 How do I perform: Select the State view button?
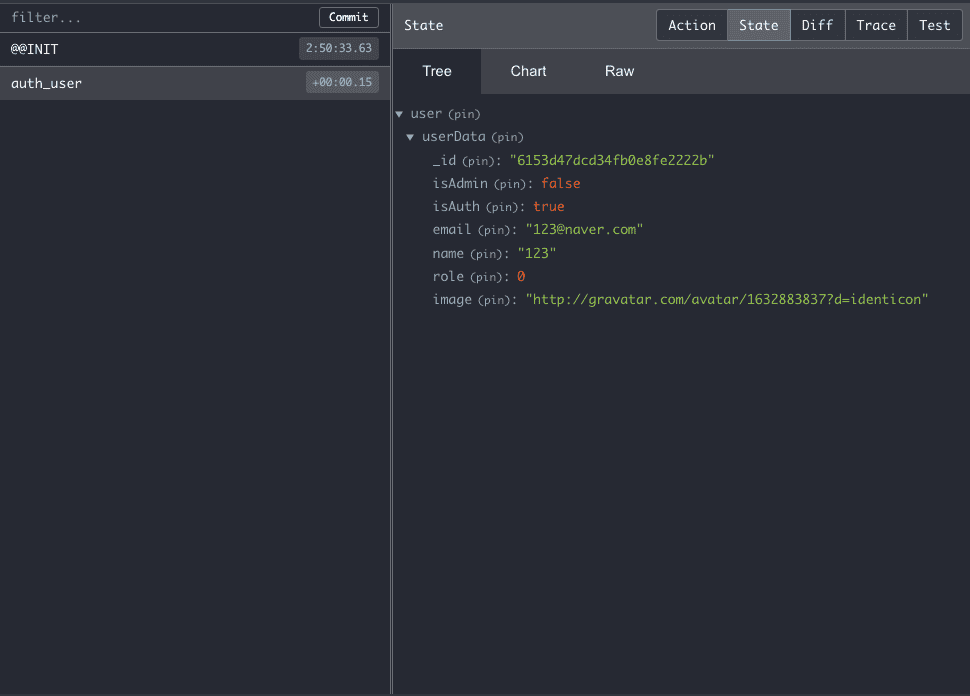tap(758, 25)
